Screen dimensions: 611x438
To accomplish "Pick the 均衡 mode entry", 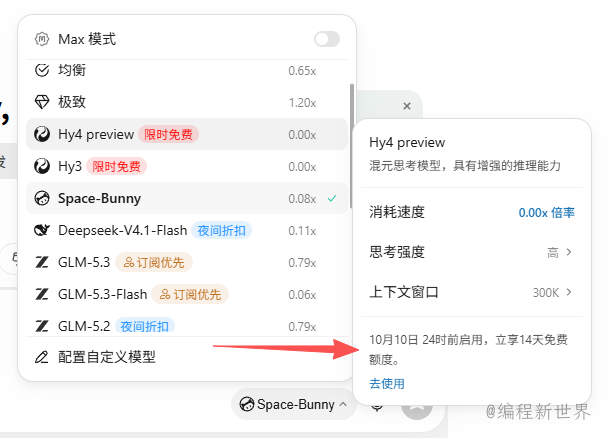I will (187, 71).
